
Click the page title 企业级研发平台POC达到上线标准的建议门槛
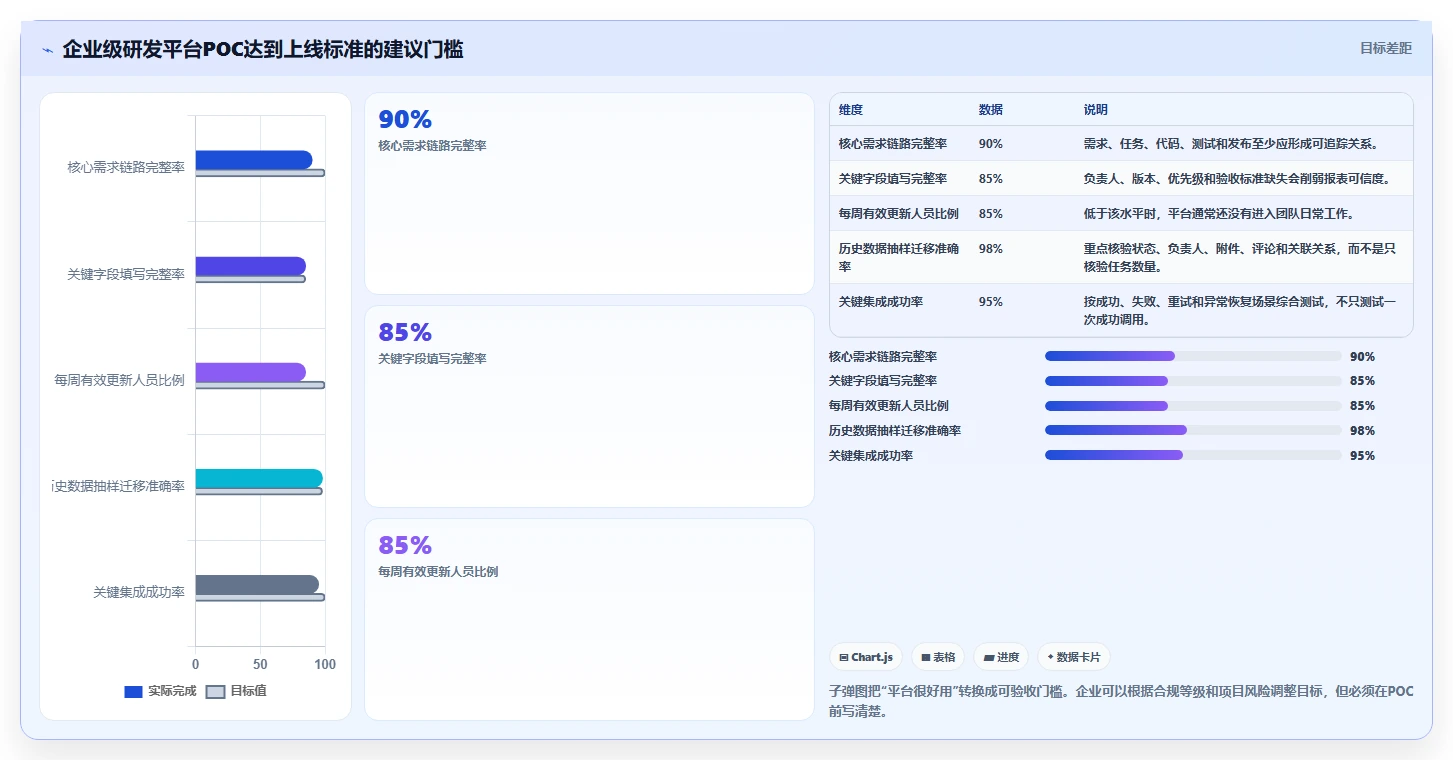coord(263,49)
